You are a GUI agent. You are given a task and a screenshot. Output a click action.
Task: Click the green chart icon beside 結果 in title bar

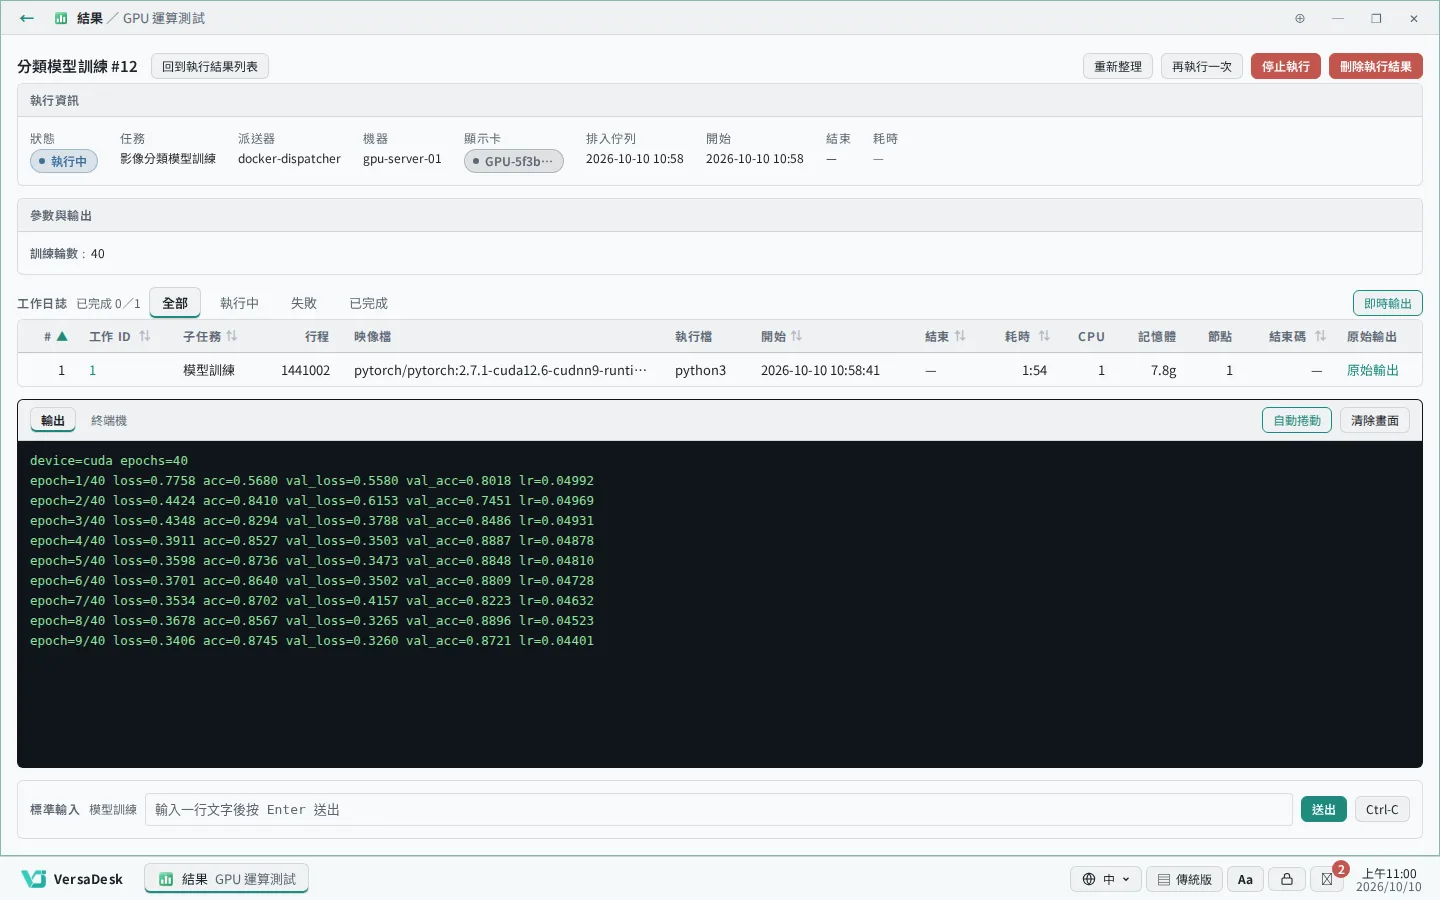61,18
